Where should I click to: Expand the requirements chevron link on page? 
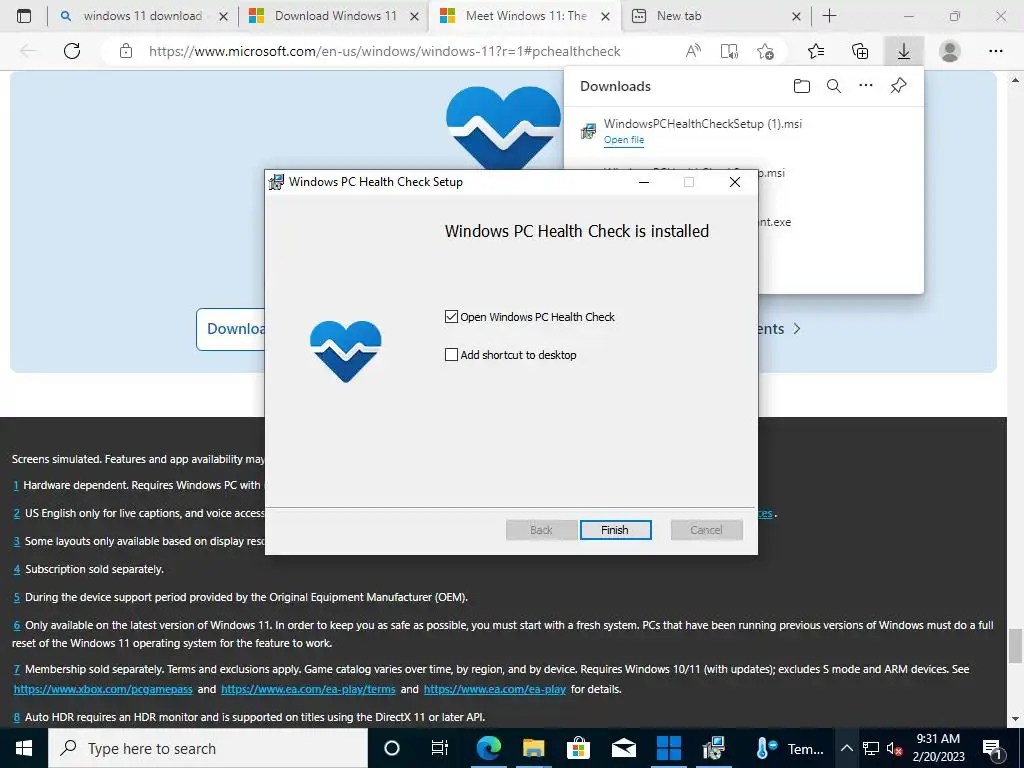click(x=797, y=328)
